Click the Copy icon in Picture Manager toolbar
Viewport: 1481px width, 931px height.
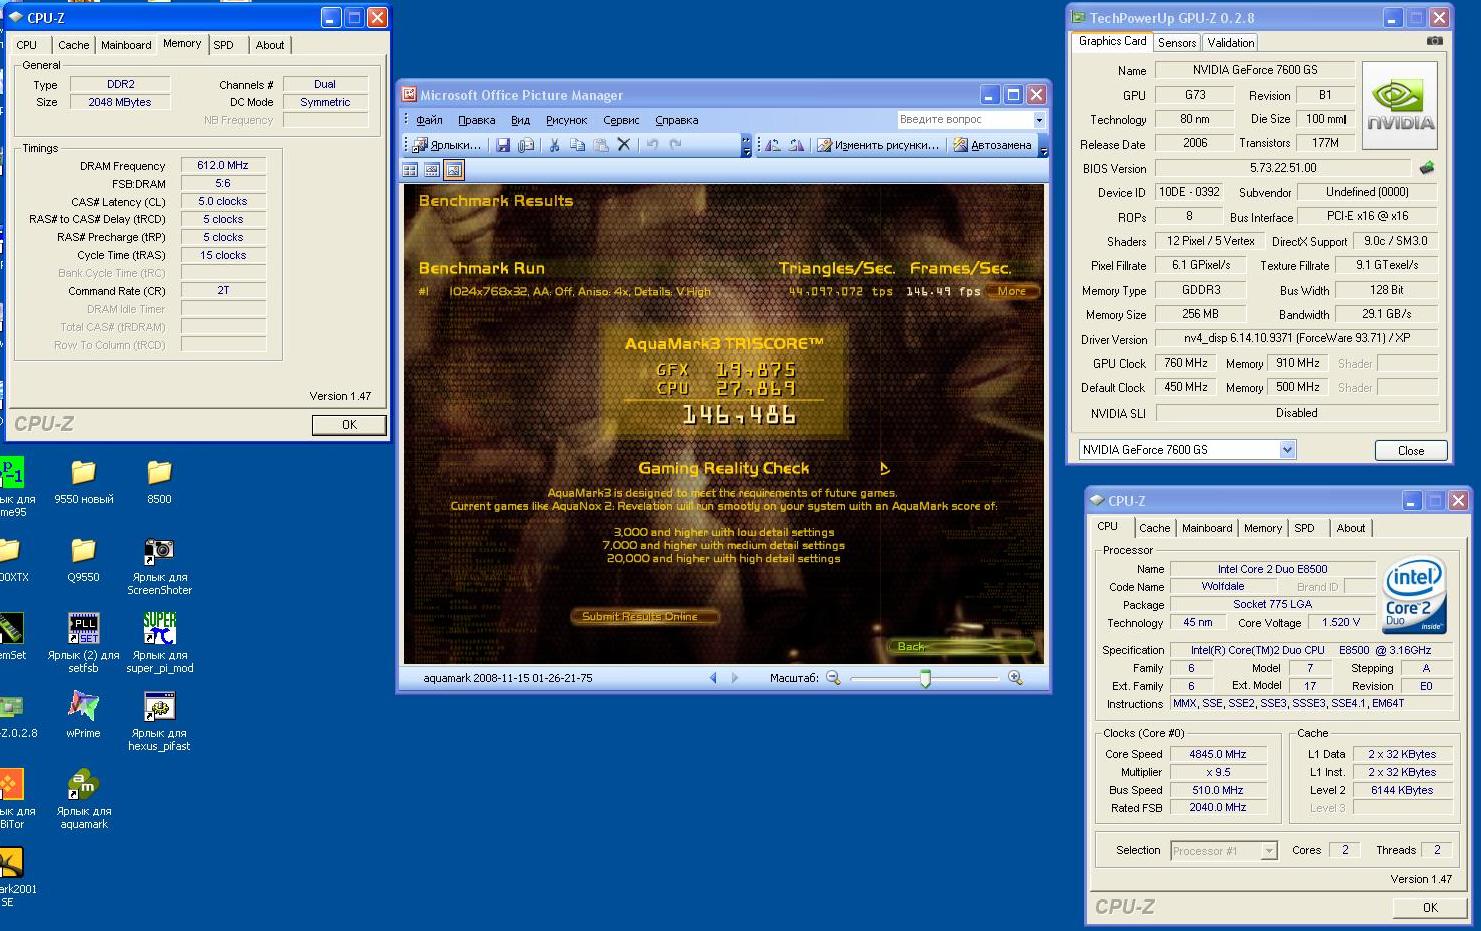pyautogui.click(x=577, y=145)
